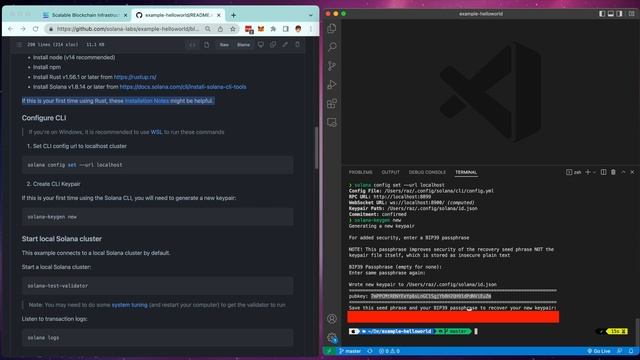
Task: Switch to the PROBLEMS panel tab
Action: click(360, 172)
